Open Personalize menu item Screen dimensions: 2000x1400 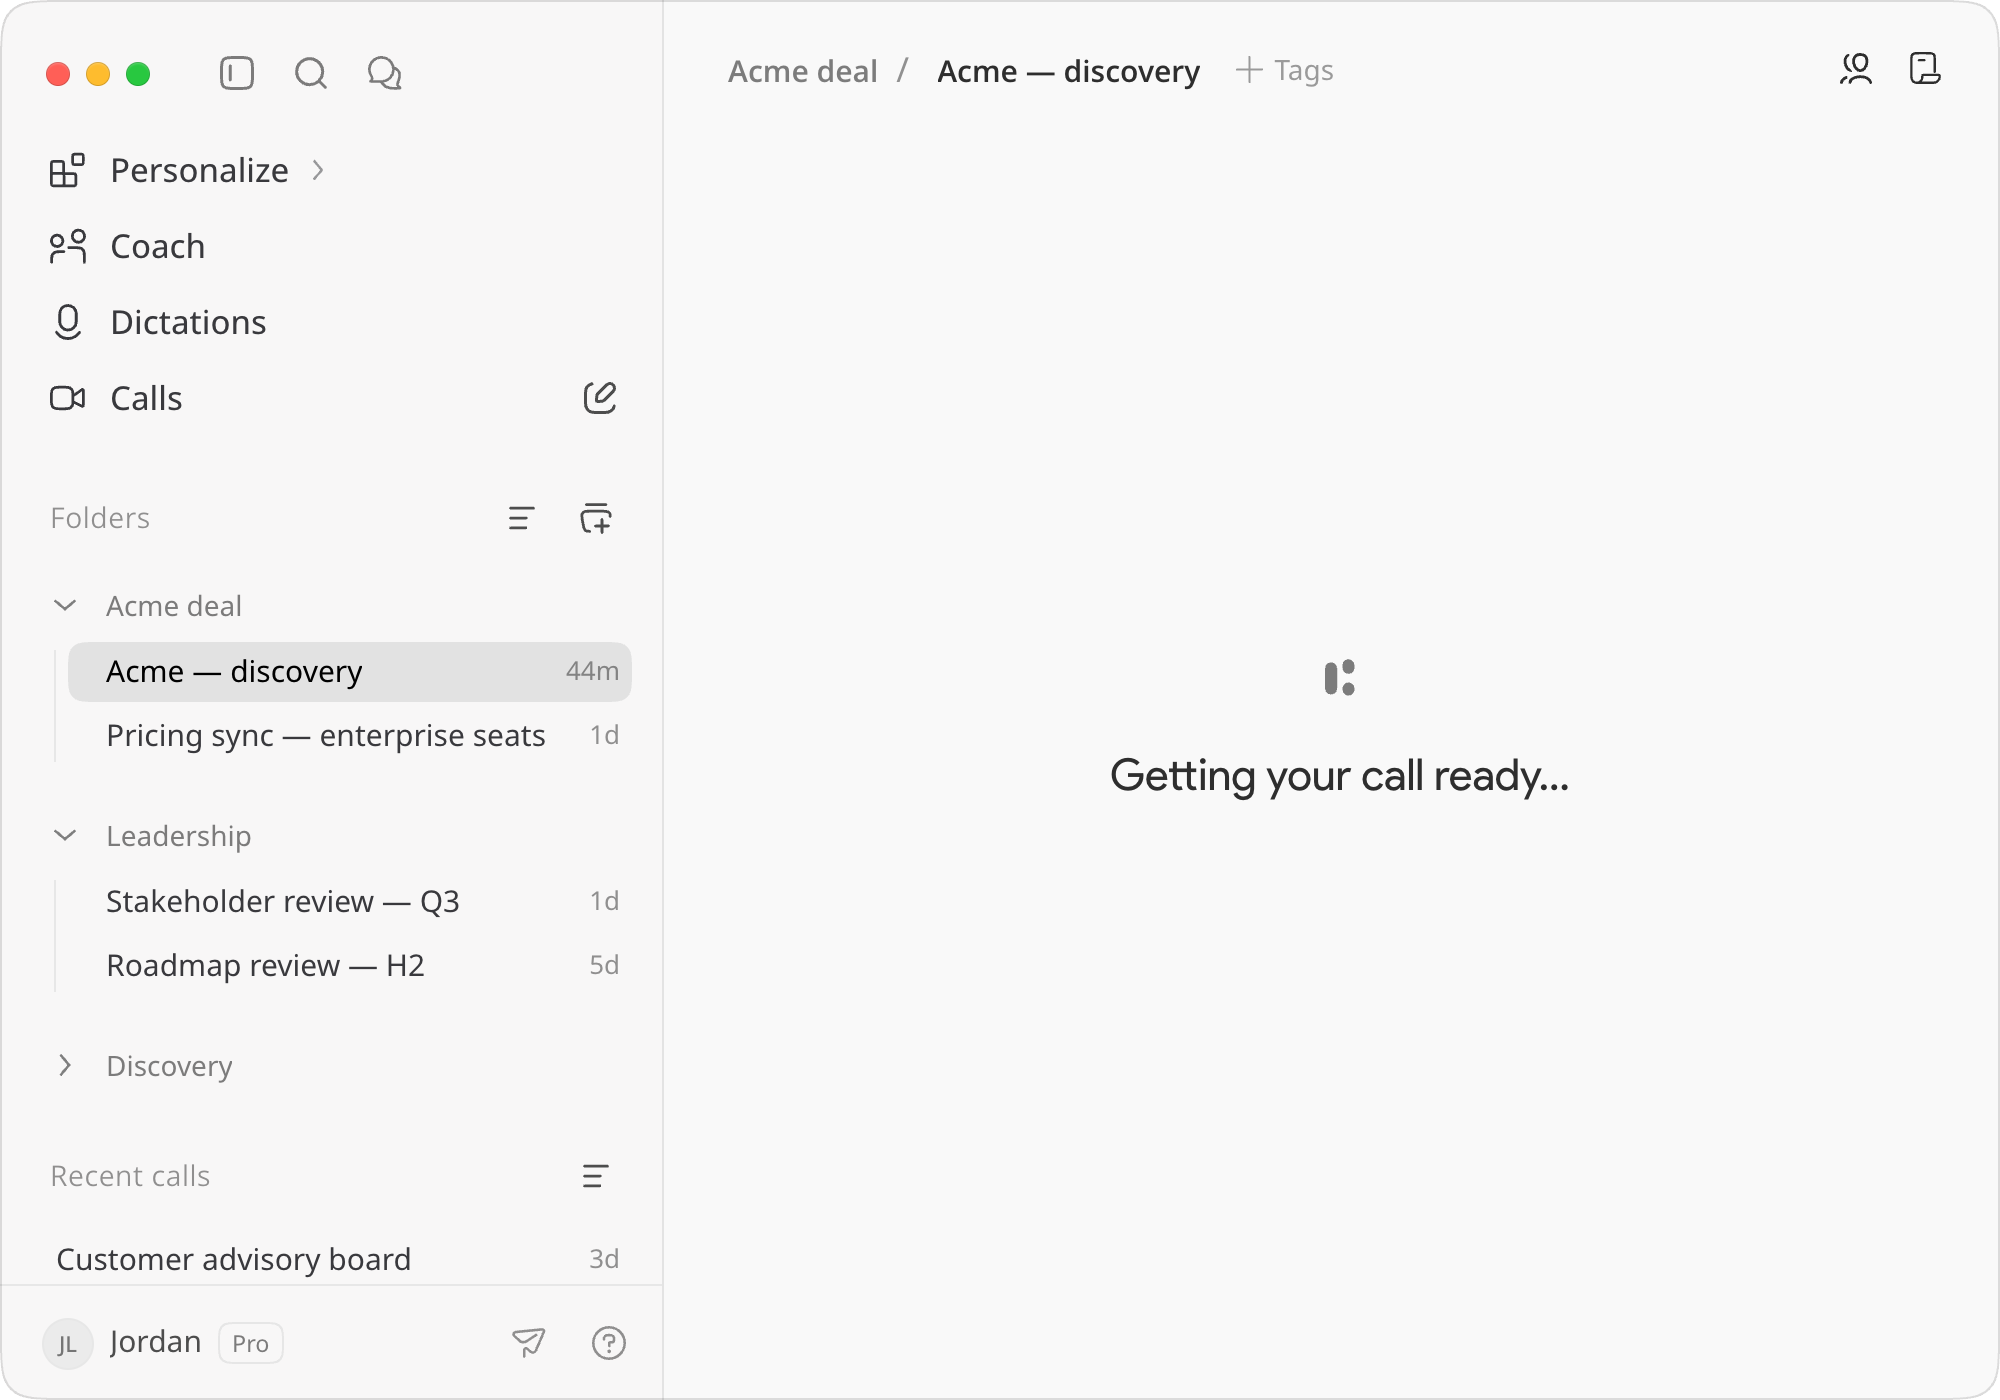tap(199, 171)
